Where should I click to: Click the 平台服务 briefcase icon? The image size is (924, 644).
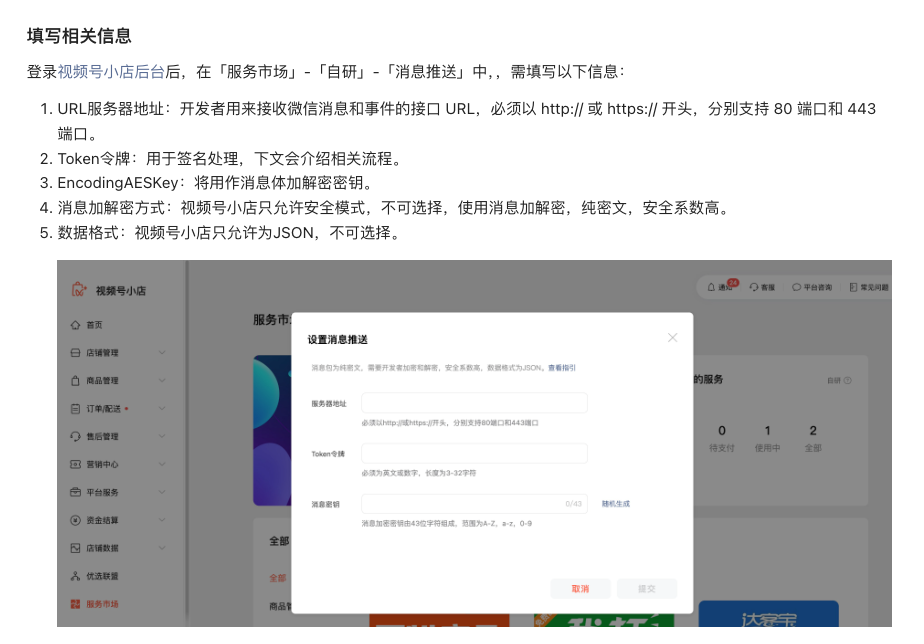75,492
